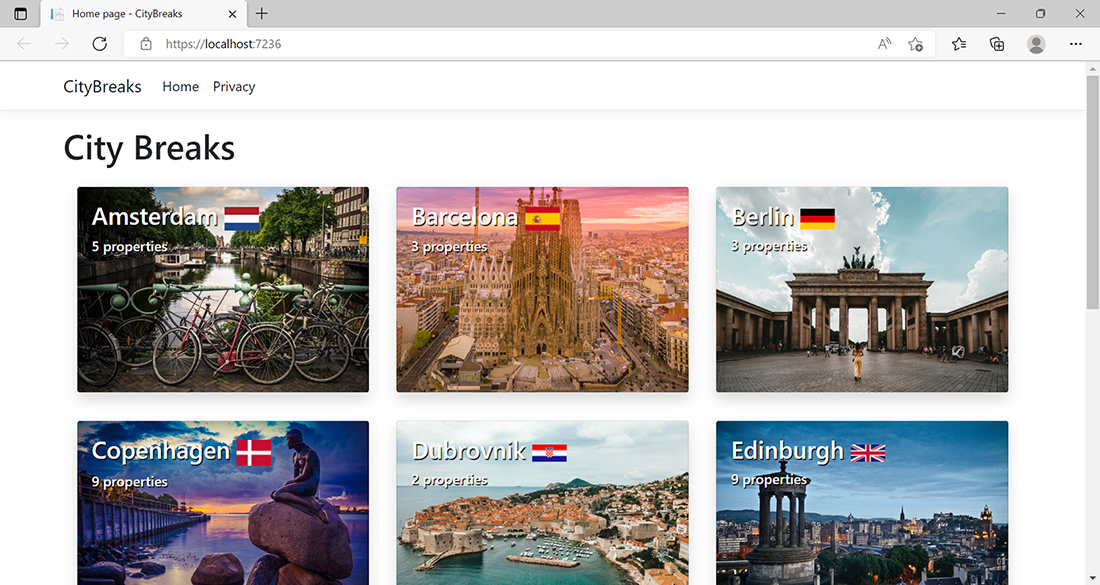Restore down the browser window

(1040, 13)
